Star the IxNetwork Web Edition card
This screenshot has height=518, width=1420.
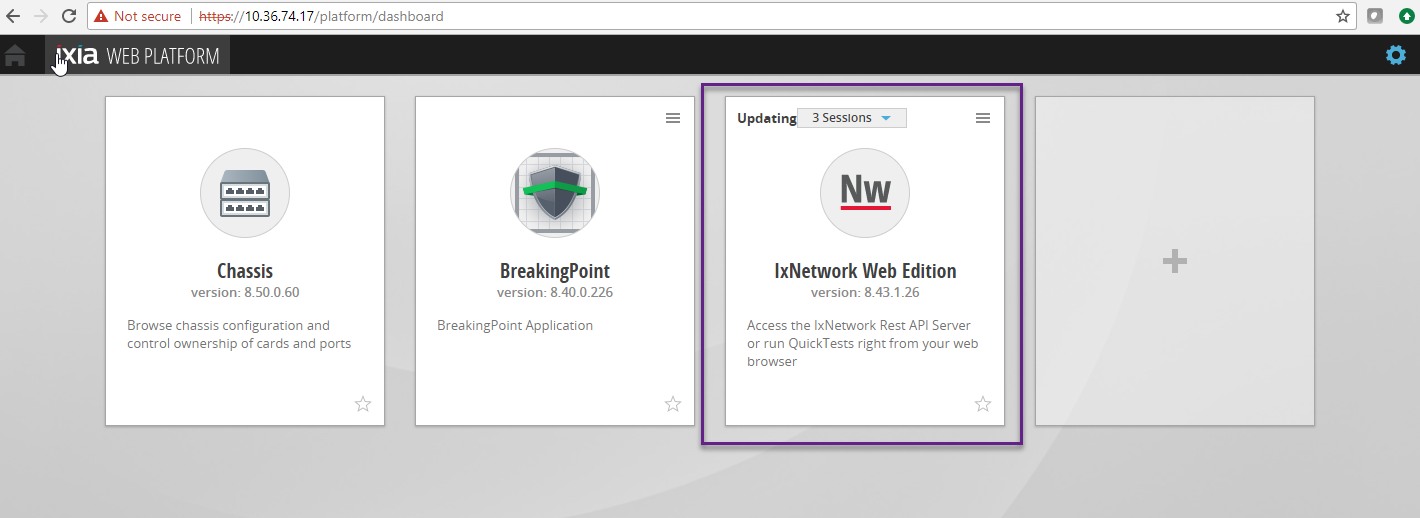pos(983,404)
